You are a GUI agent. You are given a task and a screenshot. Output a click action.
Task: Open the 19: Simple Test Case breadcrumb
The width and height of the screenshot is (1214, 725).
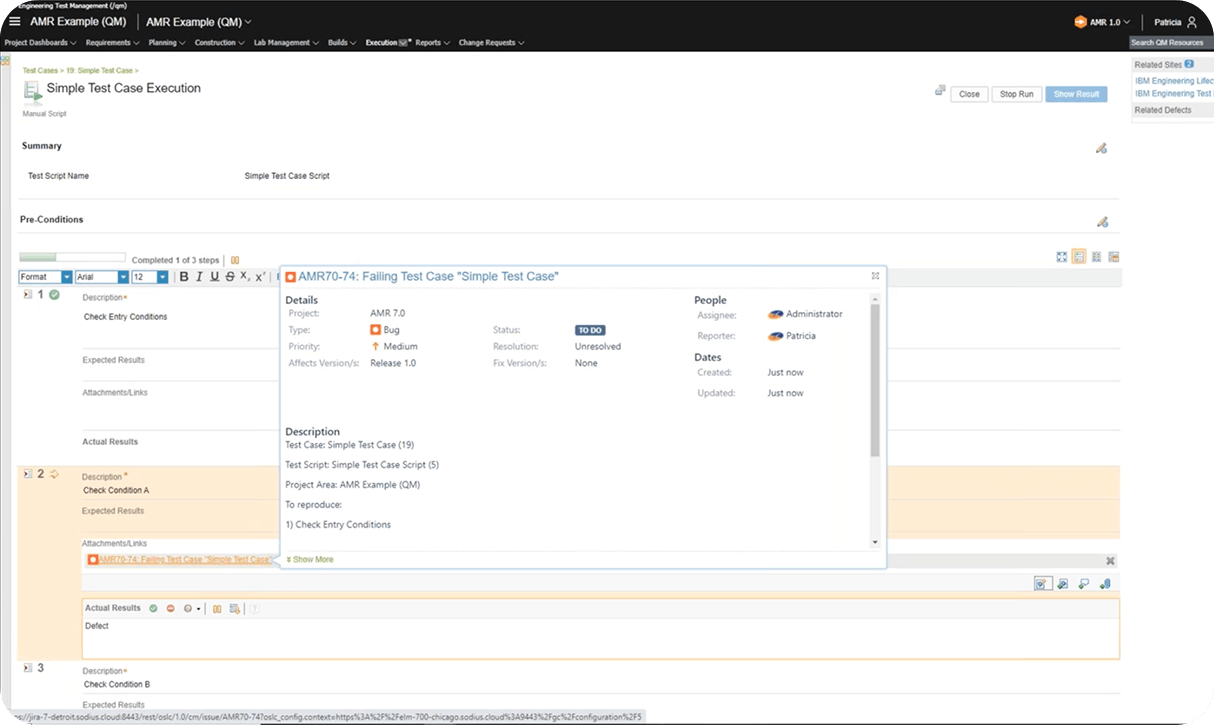[99, 71]
